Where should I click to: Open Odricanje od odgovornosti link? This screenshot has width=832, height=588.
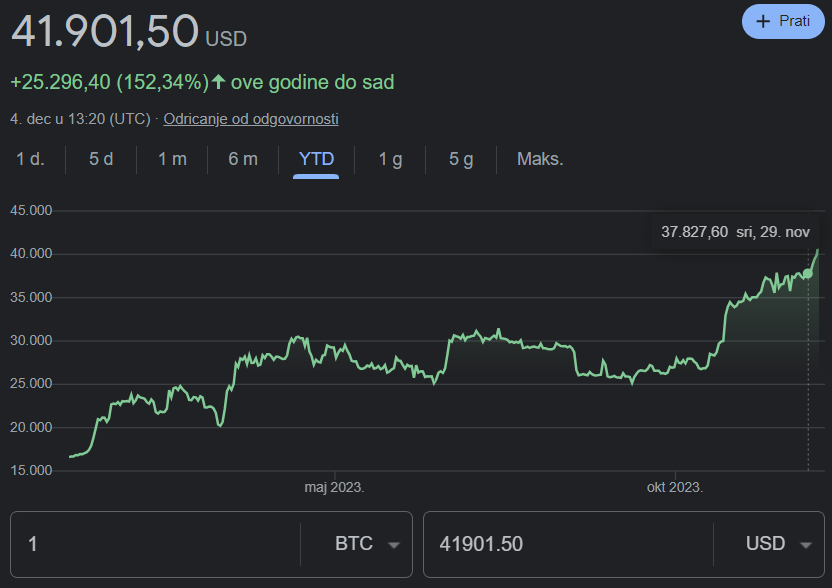251,119
